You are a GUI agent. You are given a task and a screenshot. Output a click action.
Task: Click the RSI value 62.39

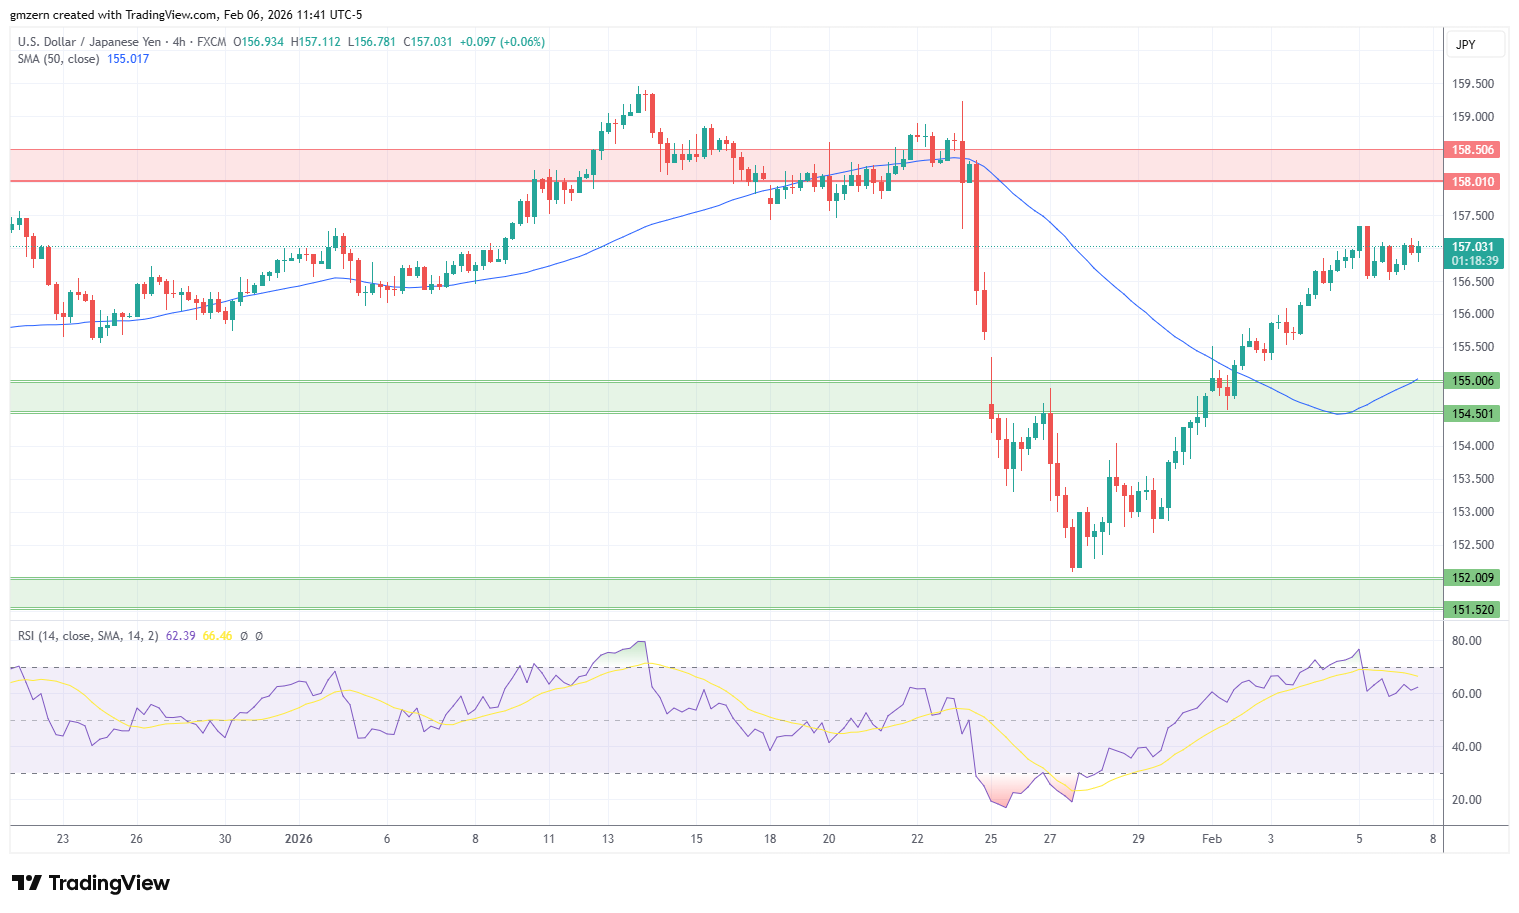click(180, 636)
